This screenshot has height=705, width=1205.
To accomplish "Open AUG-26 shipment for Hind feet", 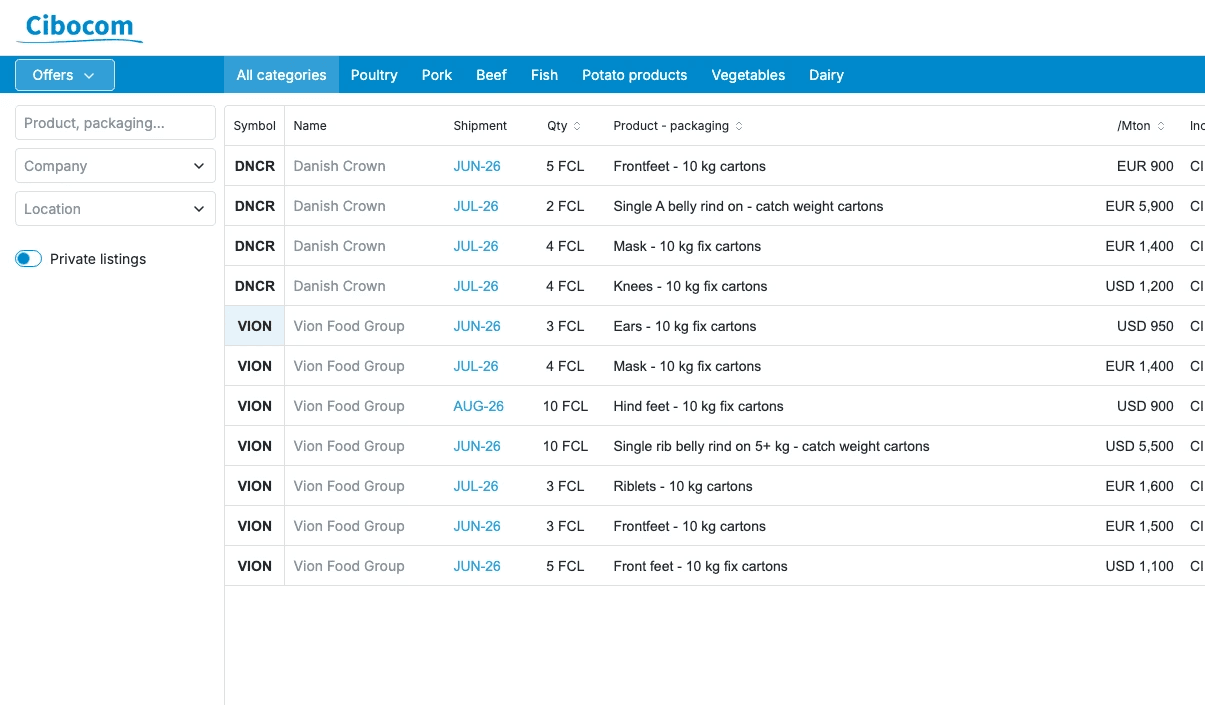I will tap(479, 406).
